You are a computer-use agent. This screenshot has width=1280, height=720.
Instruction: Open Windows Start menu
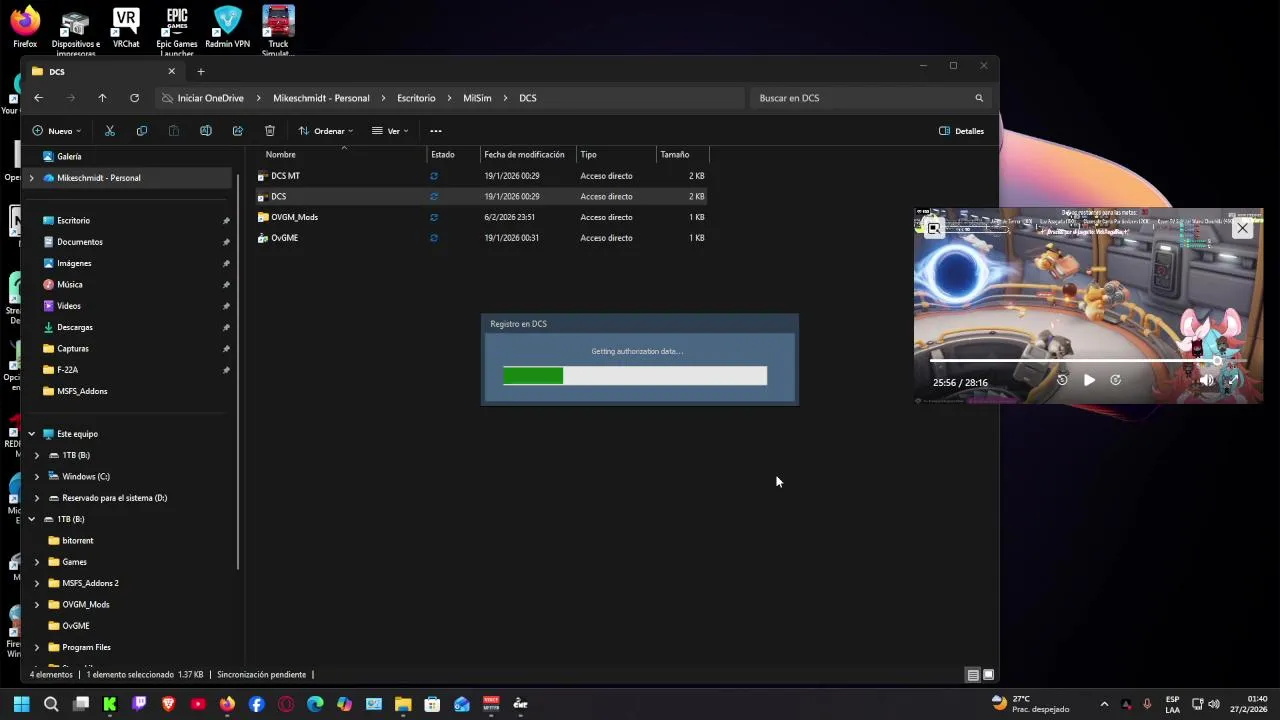click(21, 704)
